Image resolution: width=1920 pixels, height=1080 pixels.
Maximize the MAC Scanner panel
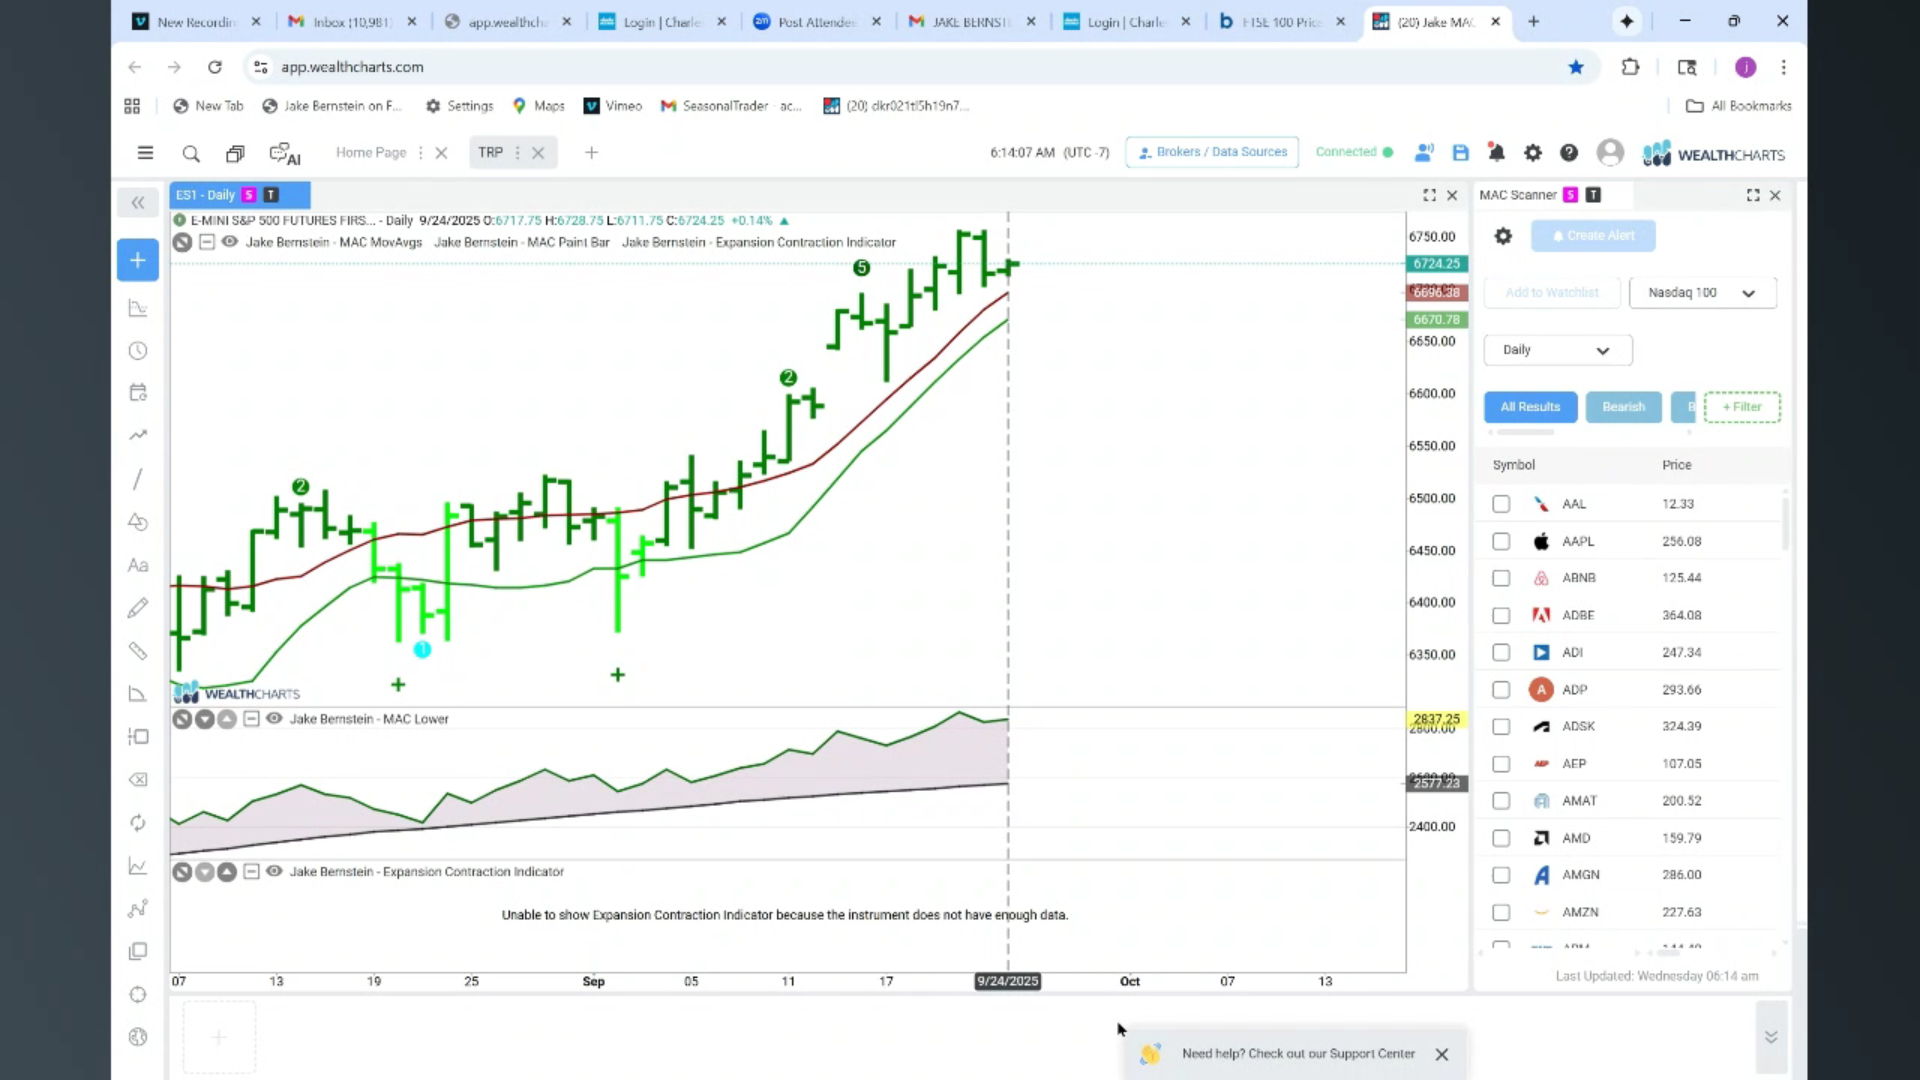pos(1753,195)
